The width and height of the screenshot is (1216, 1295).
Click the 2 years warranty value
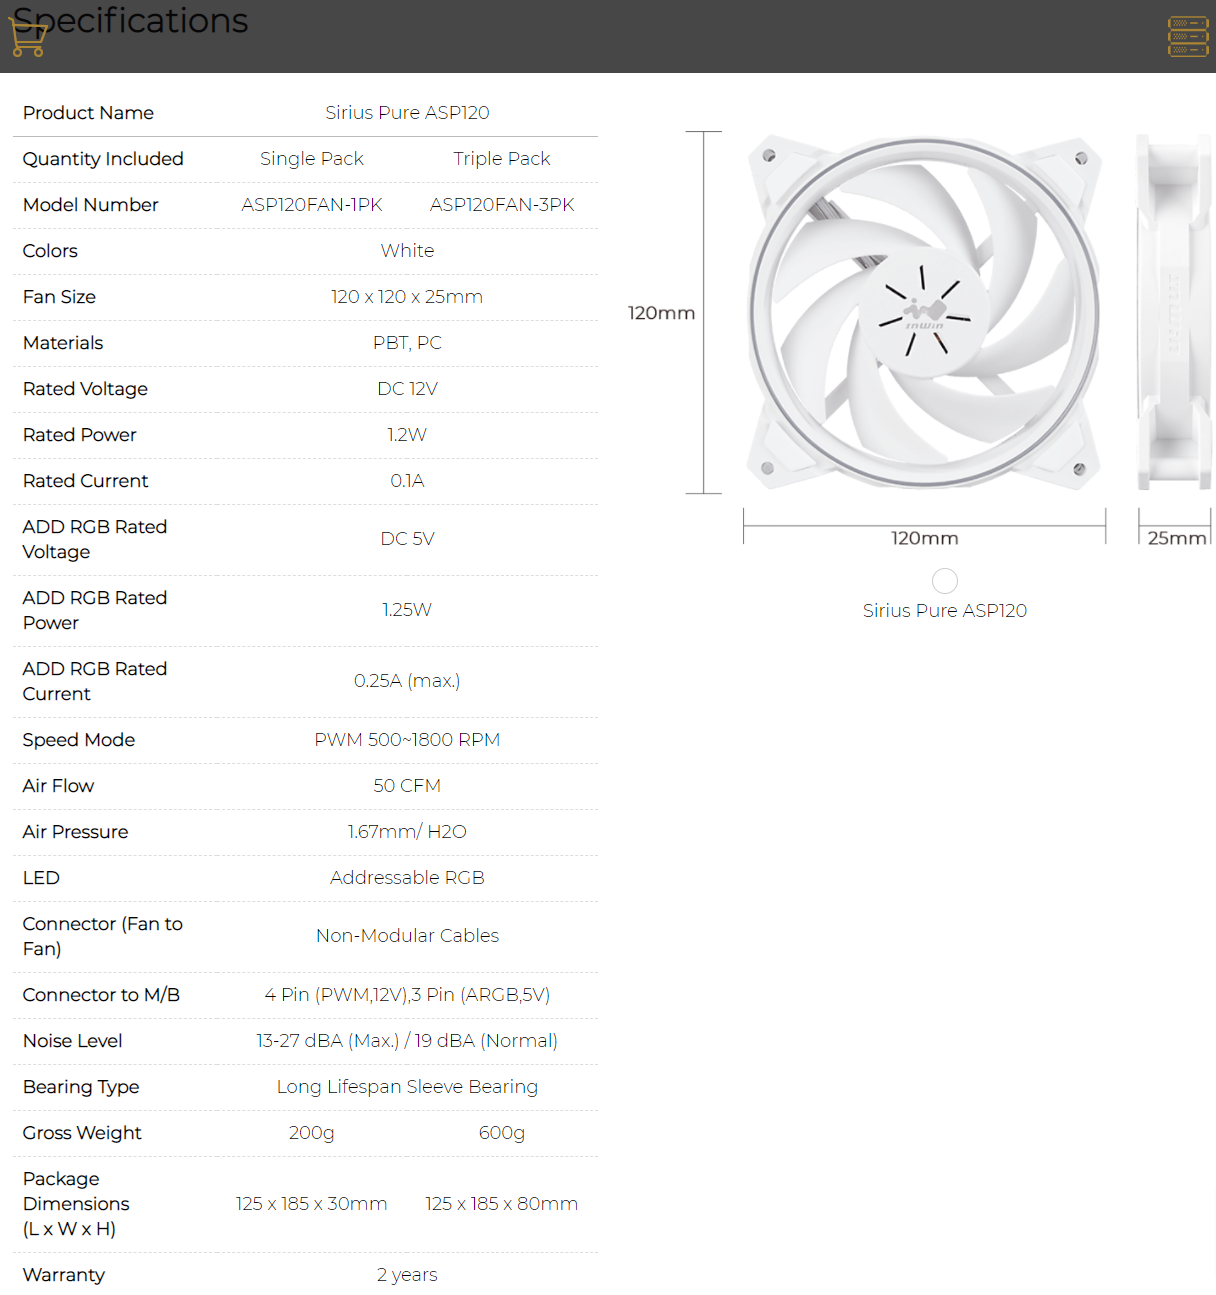(407, 1275)
